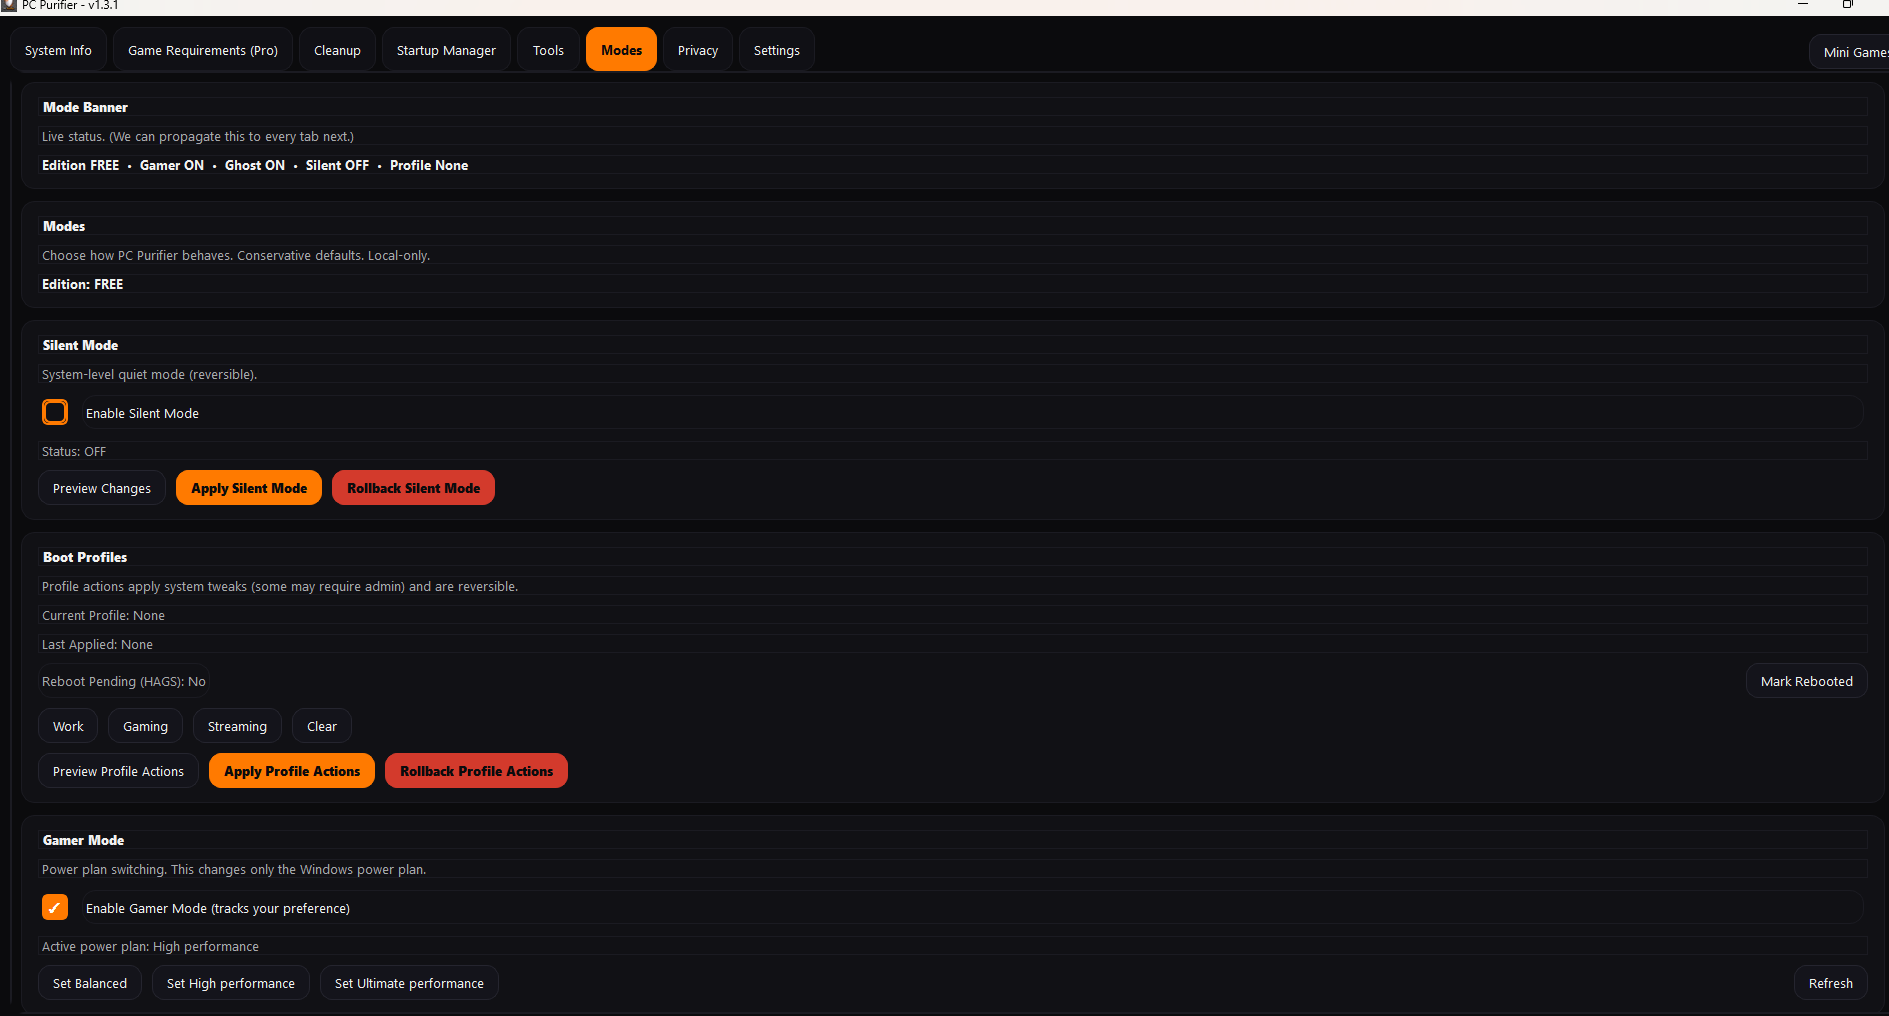Go to the Settings tab
Viewport: 1889px width, 1016px height.
tap(776, 49)
